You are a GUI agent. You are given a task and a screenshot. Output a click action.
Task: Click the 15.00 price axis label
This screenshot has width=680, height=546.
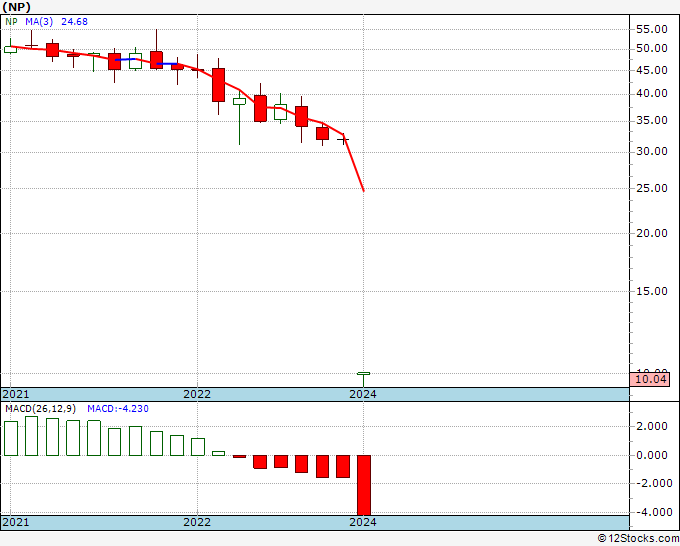click(651, 291)
